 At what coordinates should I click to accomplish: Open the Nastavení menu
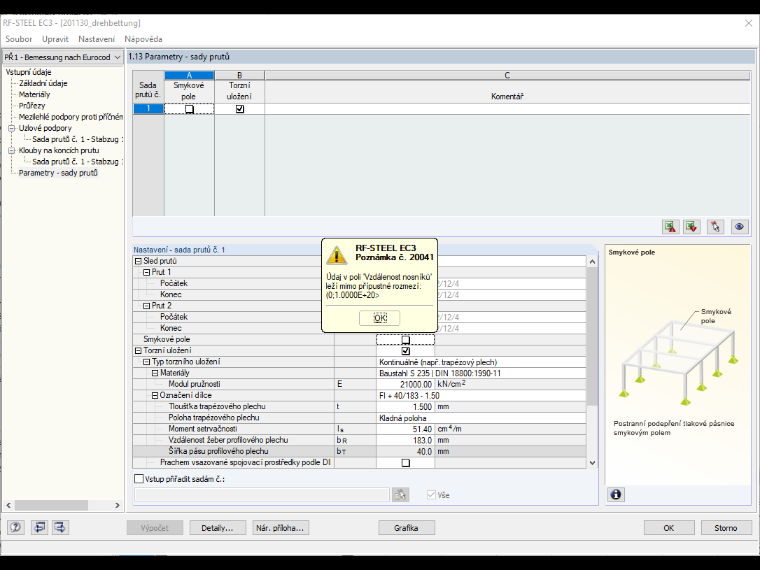pos(96,39)
